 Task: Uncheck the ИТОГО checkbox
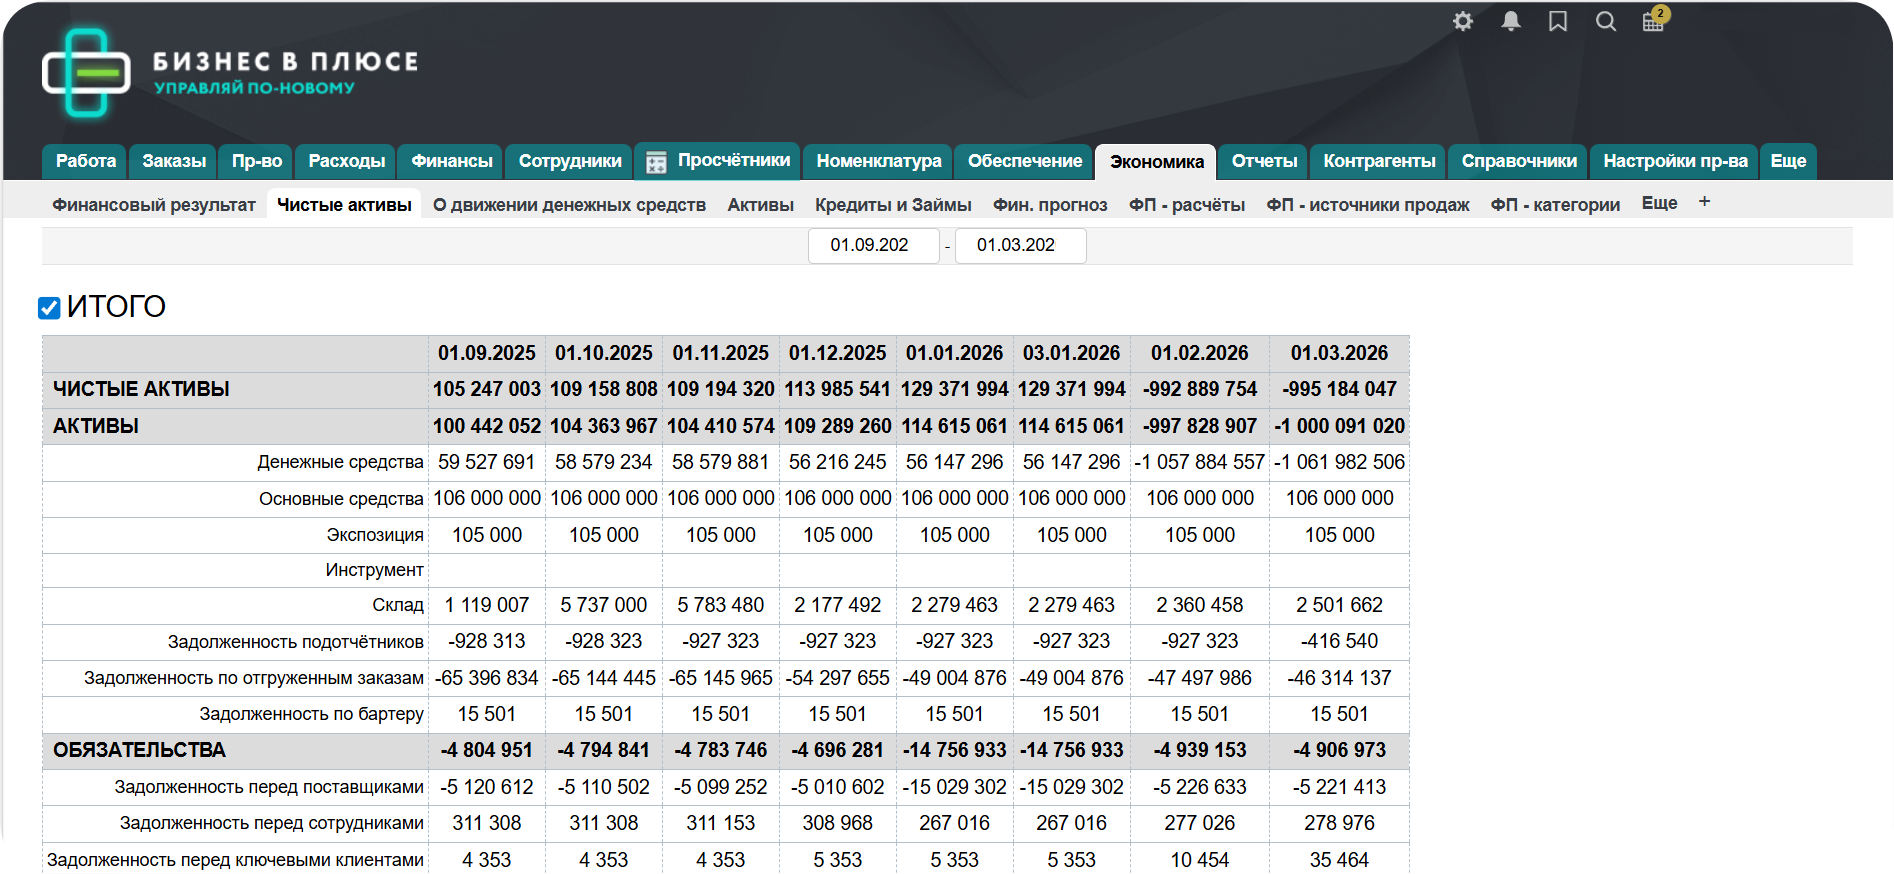[49, 308]
